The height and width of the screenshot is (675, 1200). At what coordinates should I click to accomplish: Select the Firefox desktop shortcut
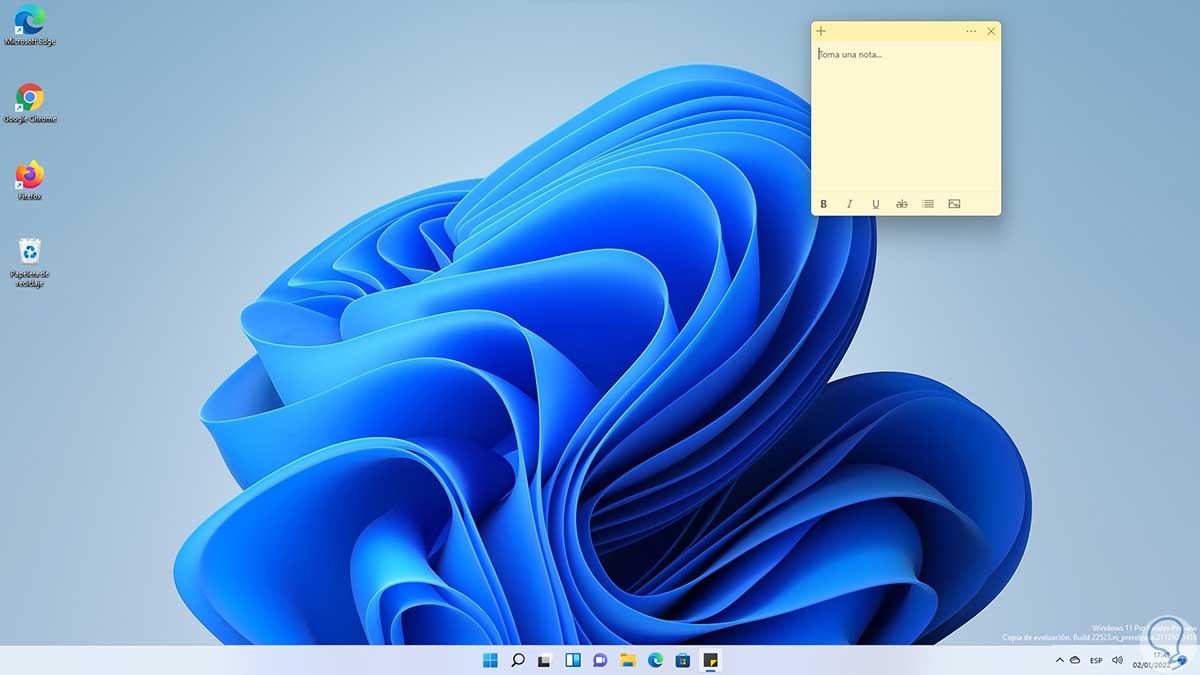(30, 180)
